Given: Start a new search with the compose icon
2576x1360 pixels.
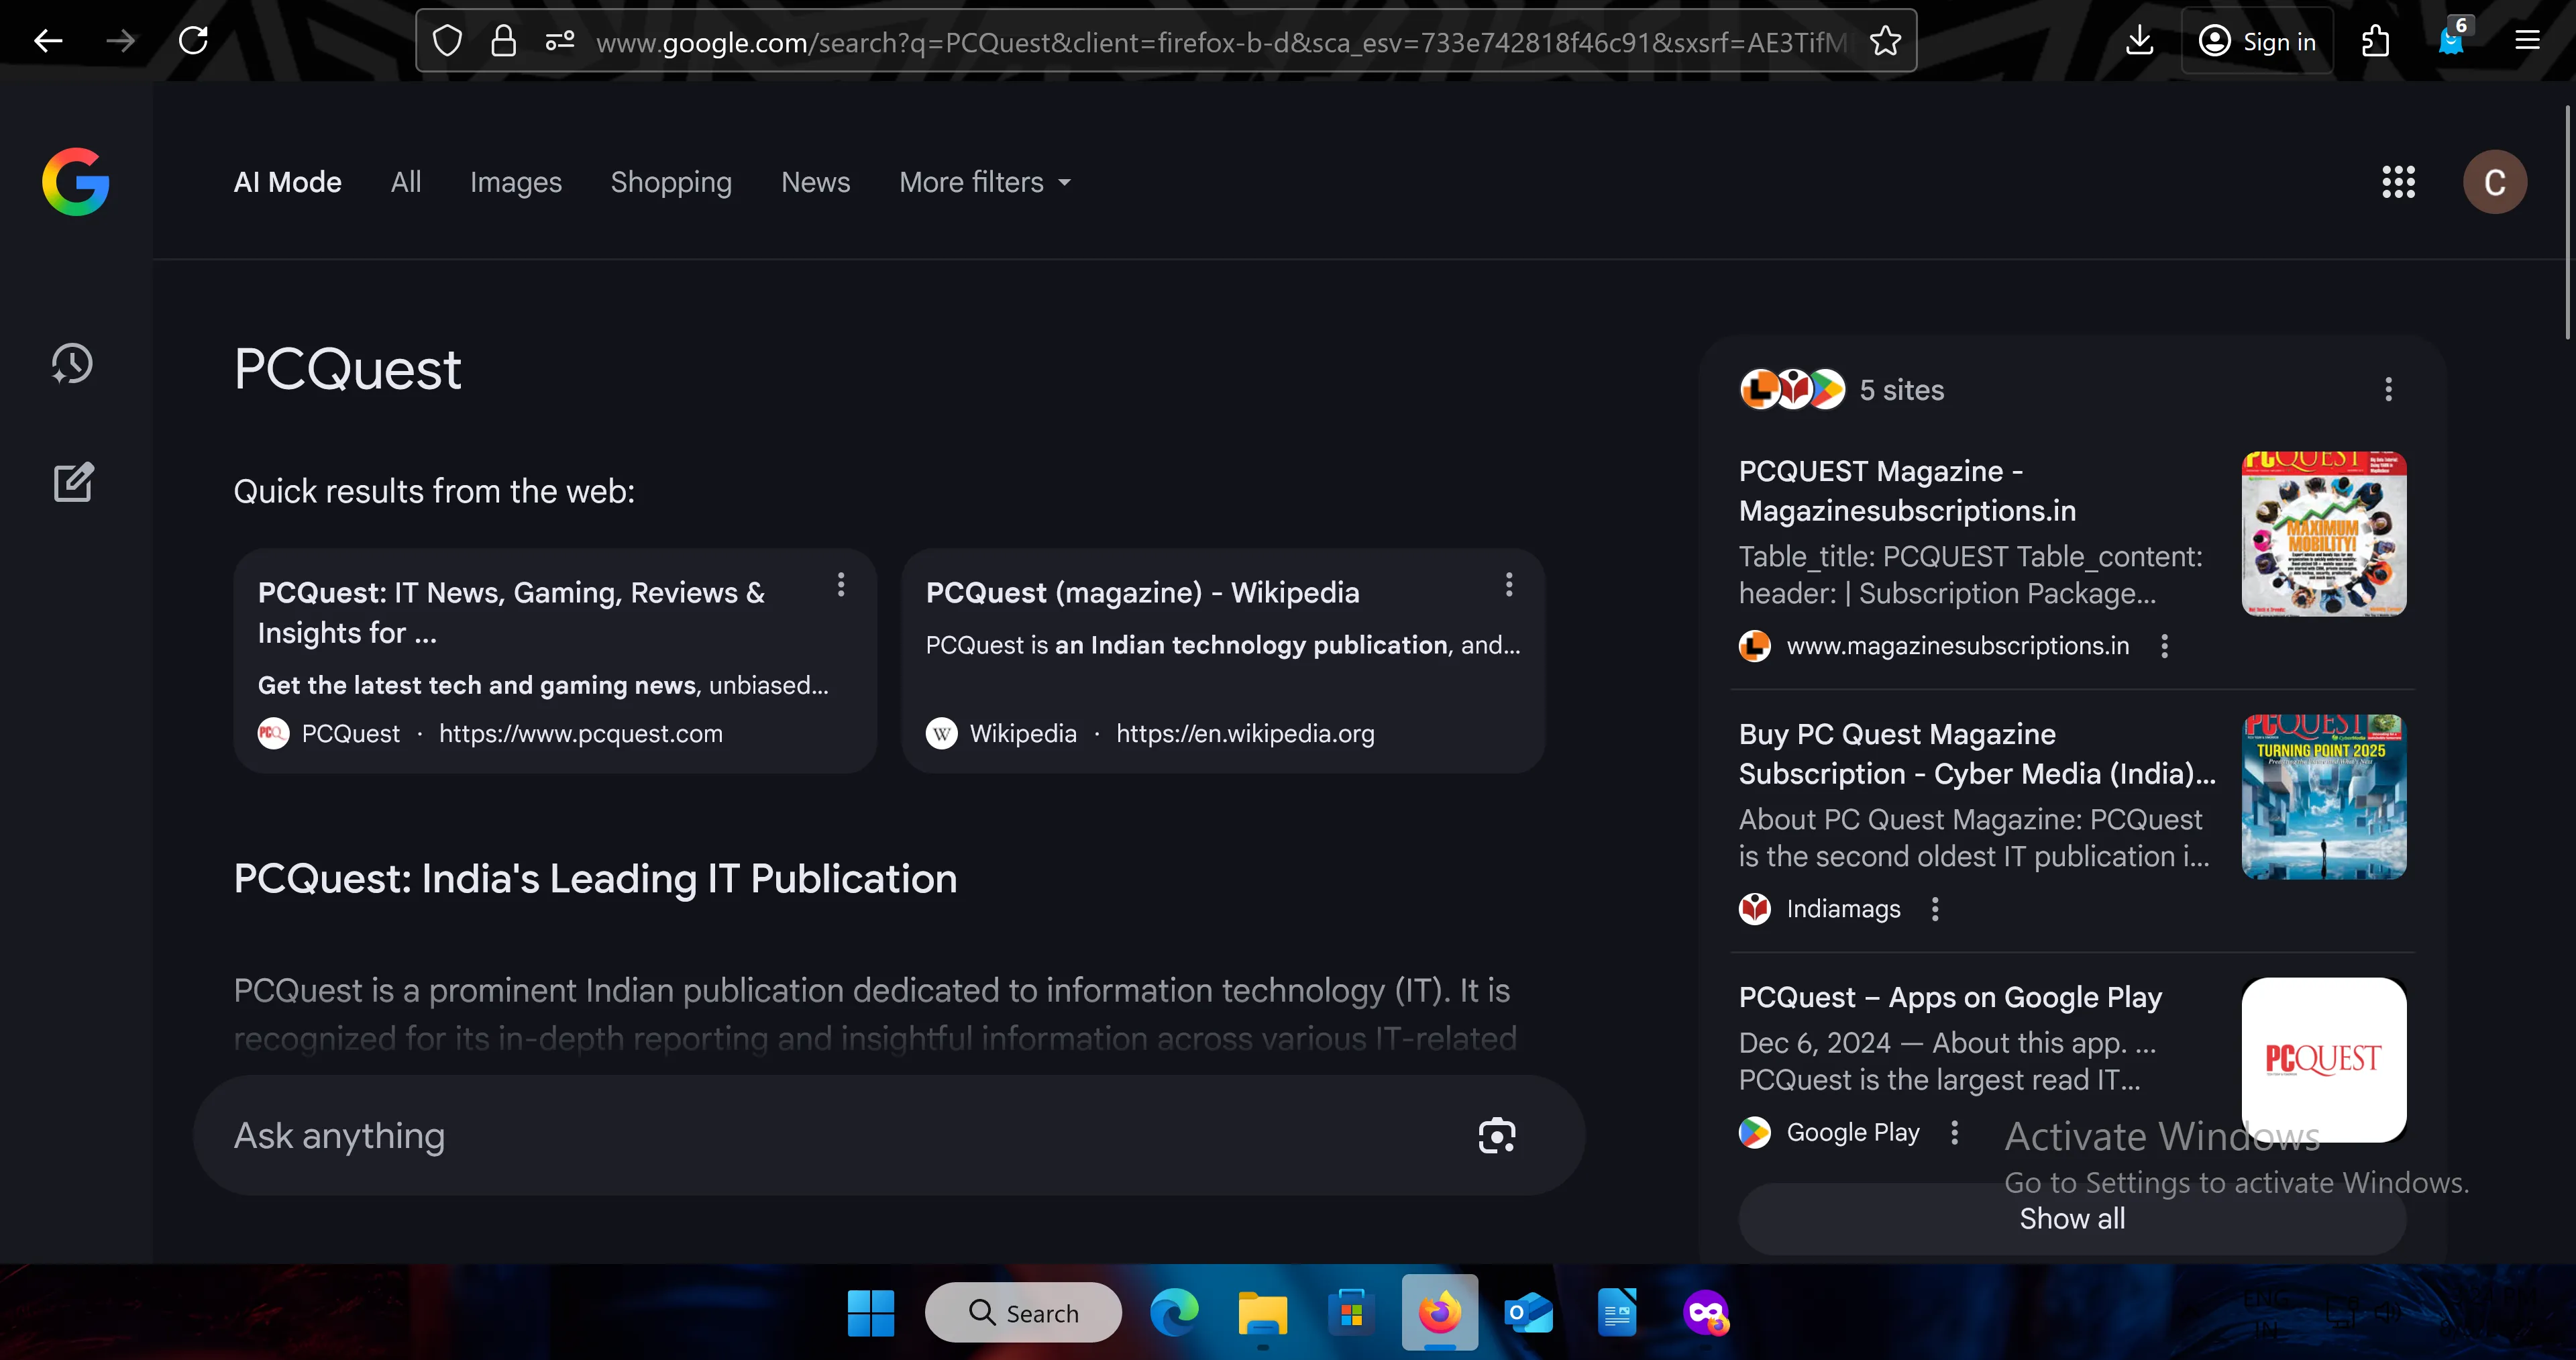Looking at the screenshot, I should (x=73, y=481).
